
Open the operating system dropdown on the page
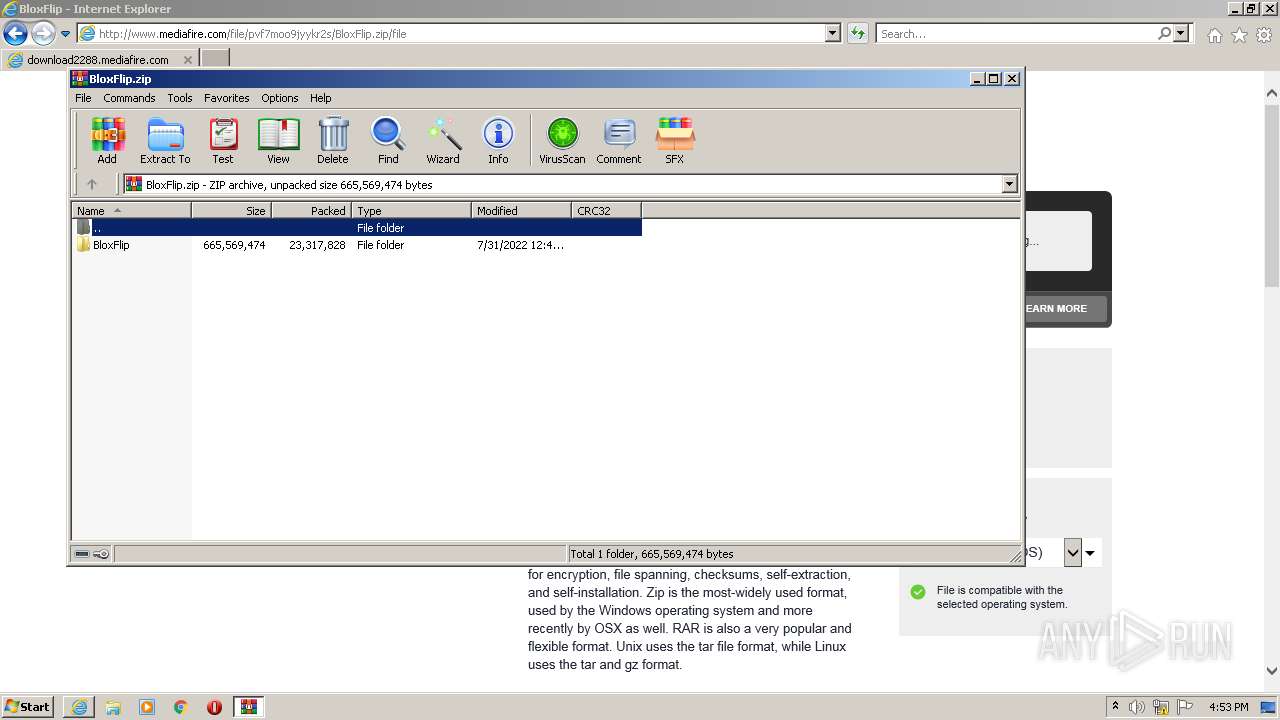1073,552
